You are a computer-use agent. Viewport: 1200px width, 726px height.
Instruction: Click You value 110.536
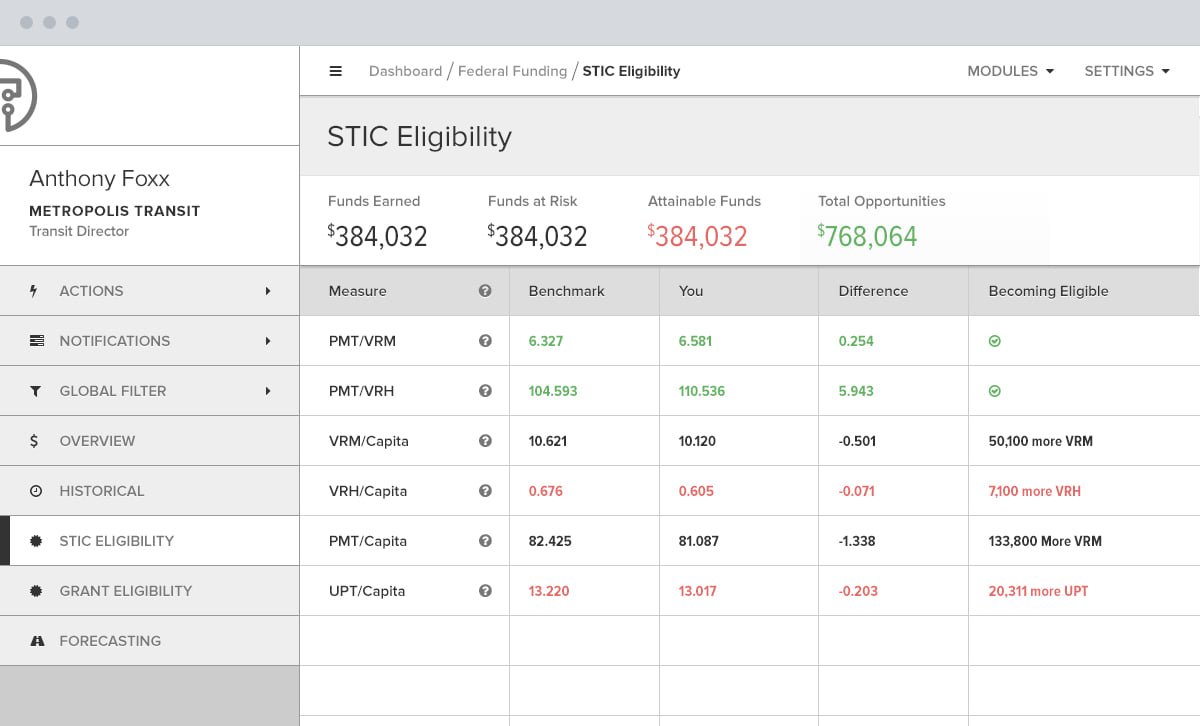(x=702, y=391)
